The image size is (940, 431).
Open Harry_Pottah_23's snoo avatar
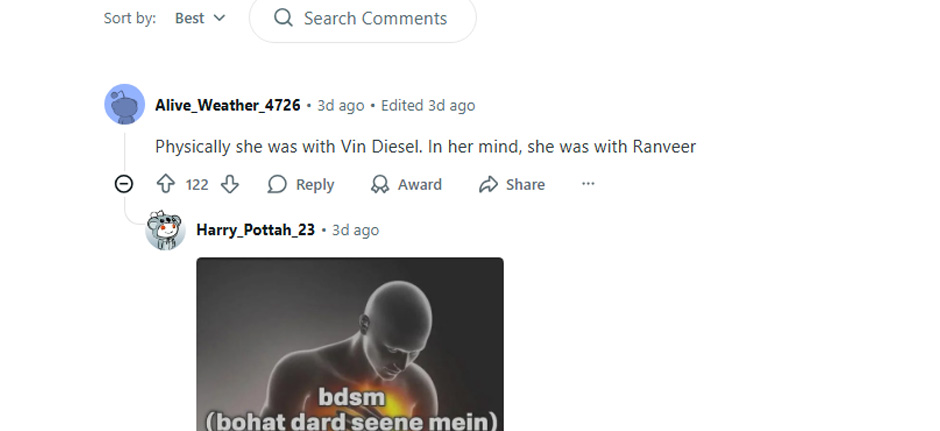click(x=165, y=230)
